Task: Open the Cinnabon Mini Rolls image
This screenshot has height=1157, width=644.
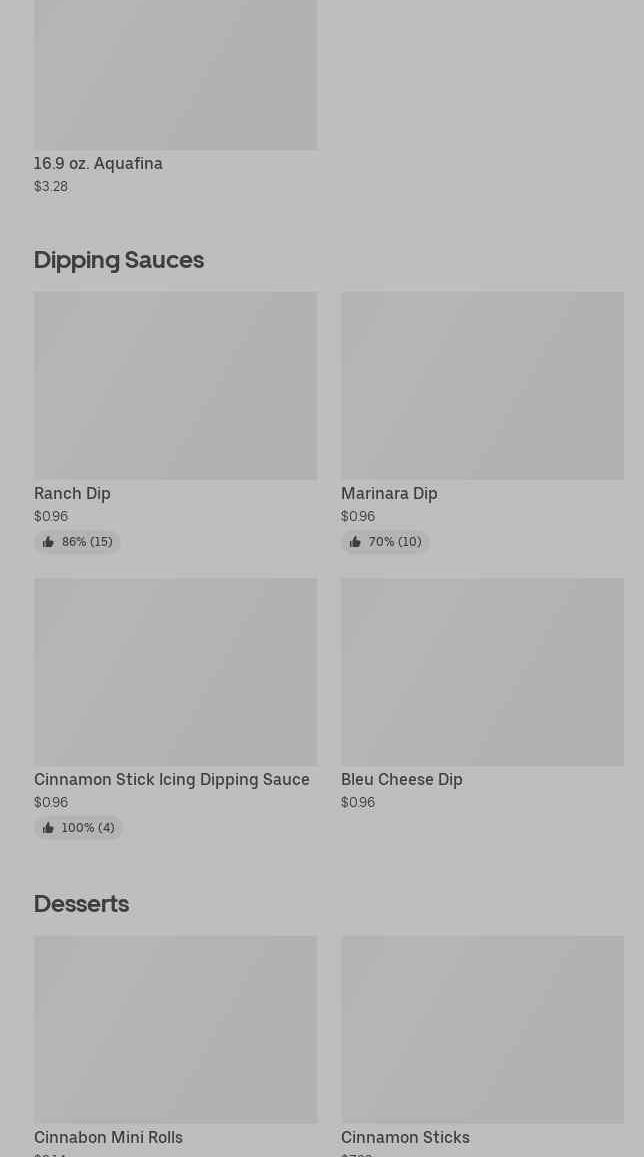Action: click(x=175, y=1029)
